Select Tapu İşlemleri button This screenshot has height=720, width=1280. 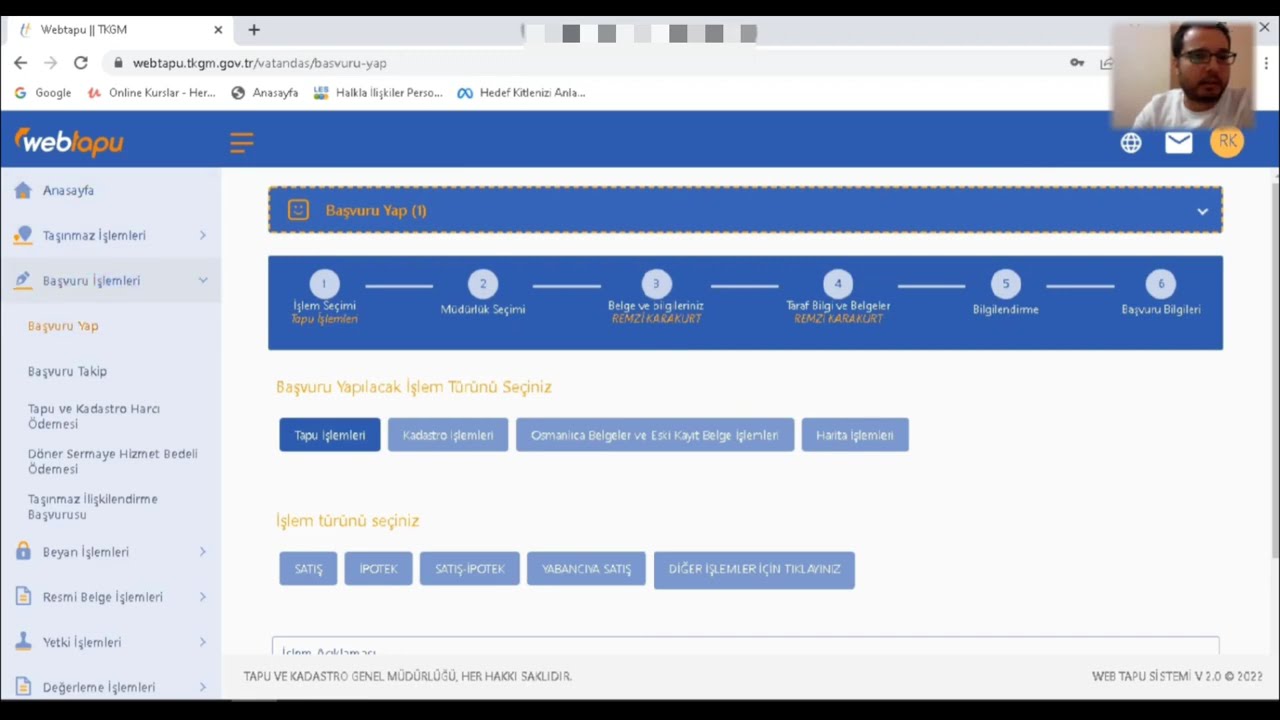330,435
